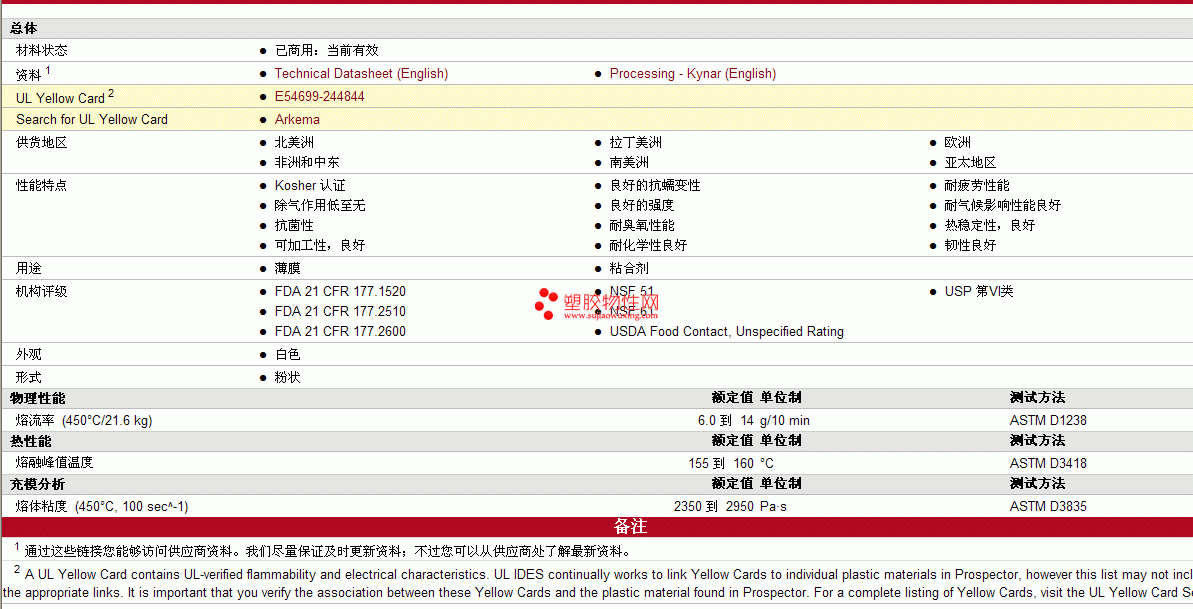Select the FDA 21 CFR 177.1520 rating
The width and height of the screenshot is (1193, 609).
point(340,292)
